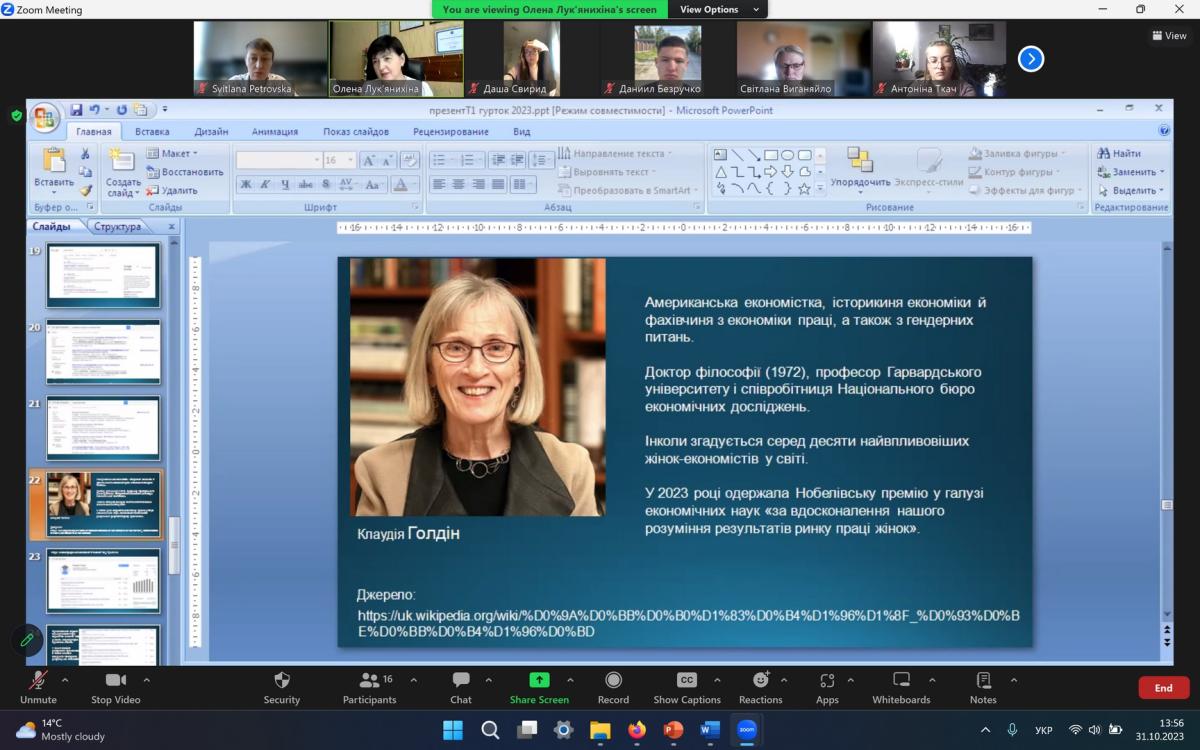Screen dimensions: 1200x750
Task: Toggle Stop Video camera button
Action: pos(116,681)
